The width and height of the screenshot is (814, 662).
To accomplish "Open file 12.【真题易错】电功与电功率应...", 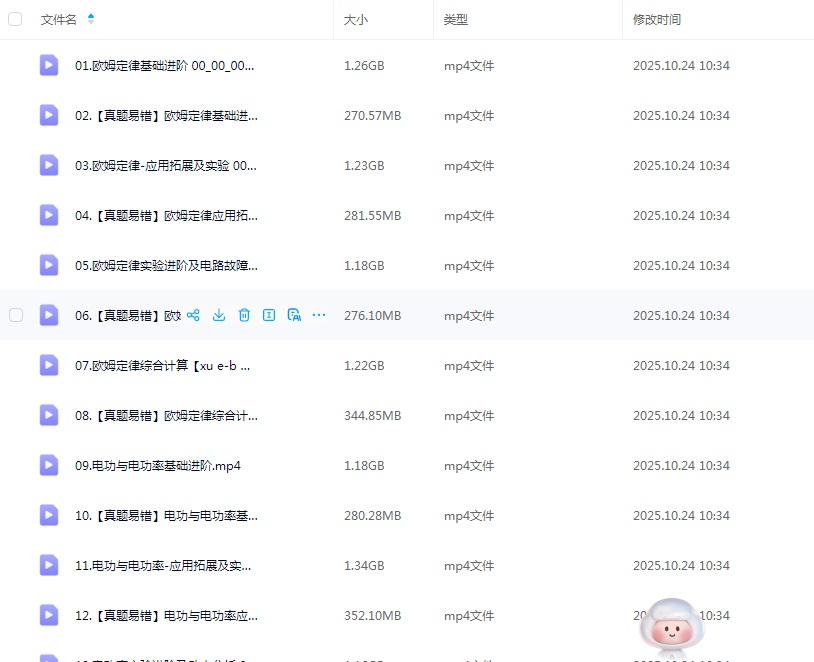I will 166,616.
